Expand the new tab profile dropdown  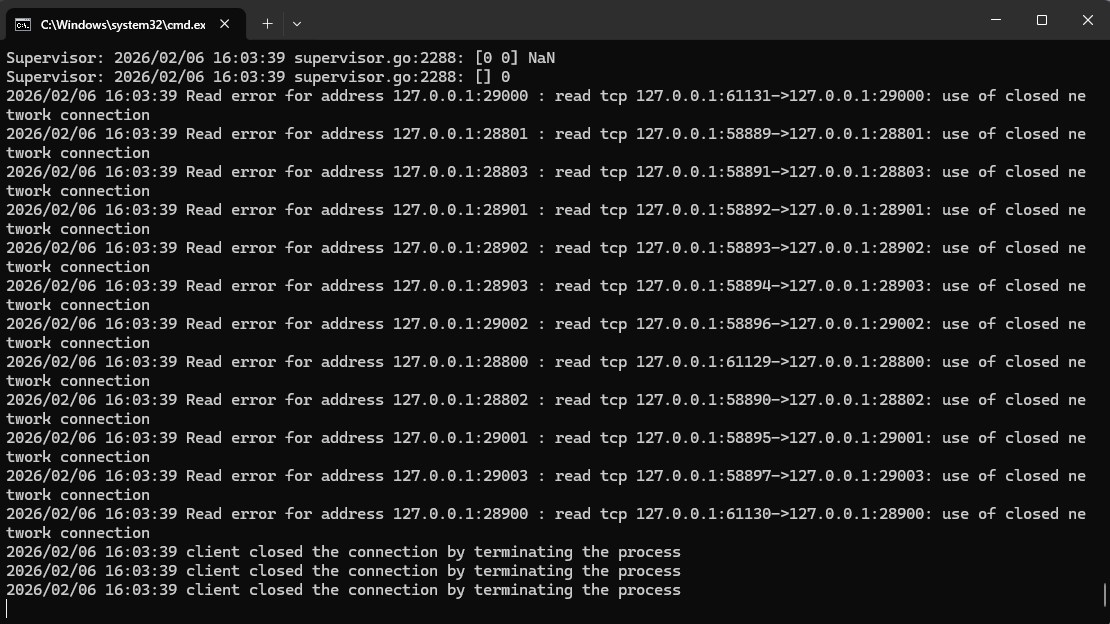coord(296,23)
